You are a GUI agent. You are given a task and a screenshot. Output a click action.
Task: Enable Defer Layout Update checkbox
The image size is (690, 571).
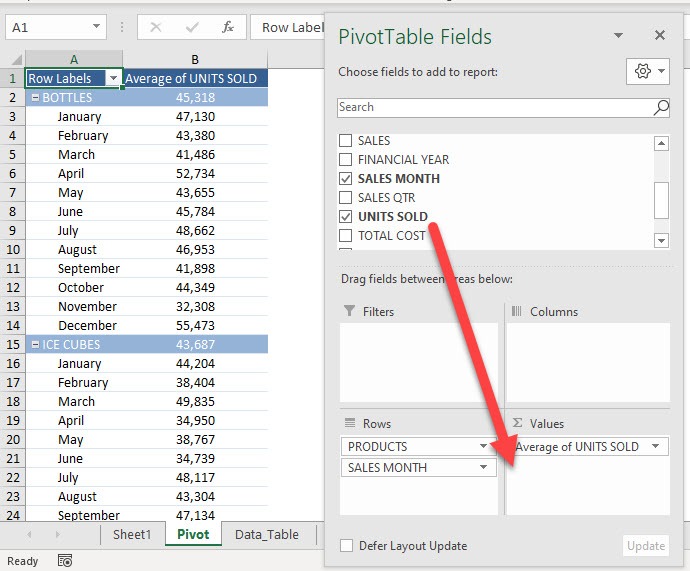(346, 545)
